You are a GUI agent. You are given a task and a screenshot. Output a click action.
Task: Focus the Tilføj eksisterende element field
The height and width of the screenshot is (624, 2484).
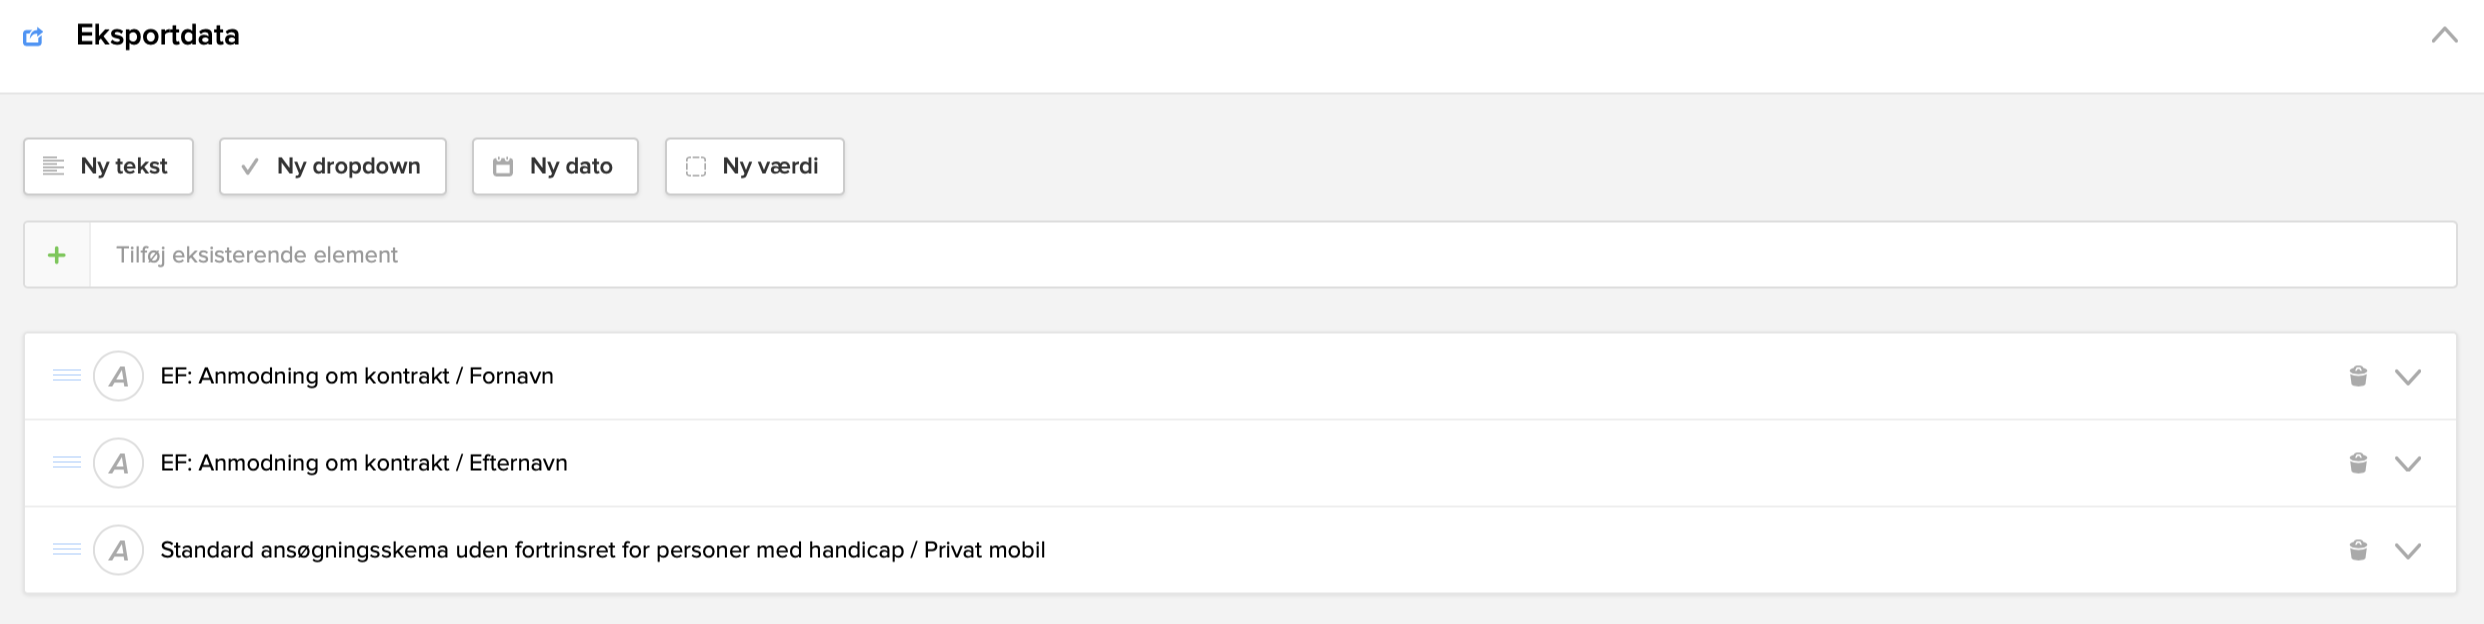pyautogui.click(x=1272, y=255)
